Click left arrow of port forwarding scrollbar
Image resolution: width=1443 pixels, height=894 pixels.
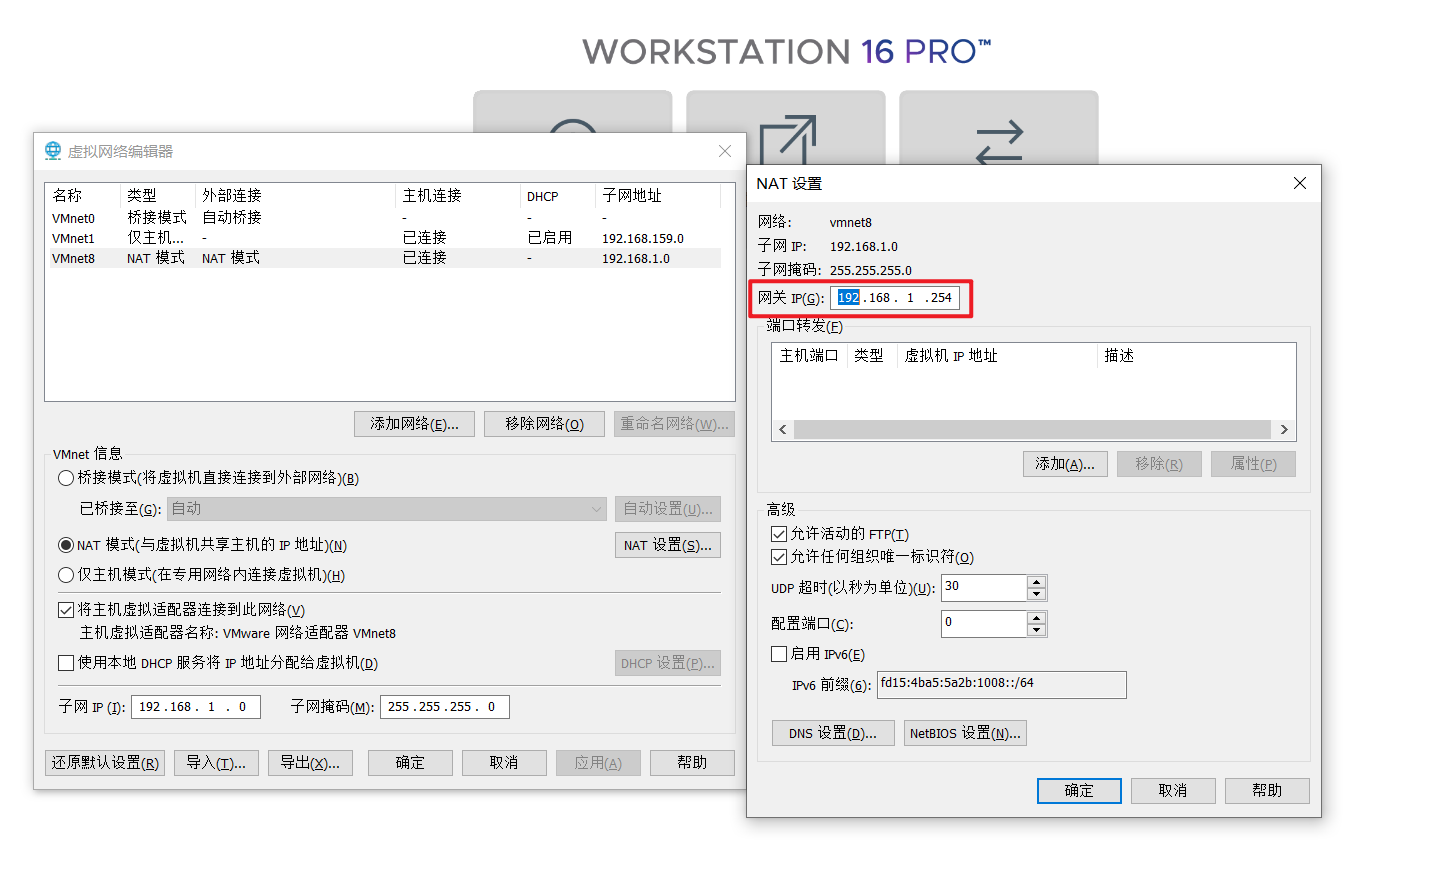click(783, 430)
